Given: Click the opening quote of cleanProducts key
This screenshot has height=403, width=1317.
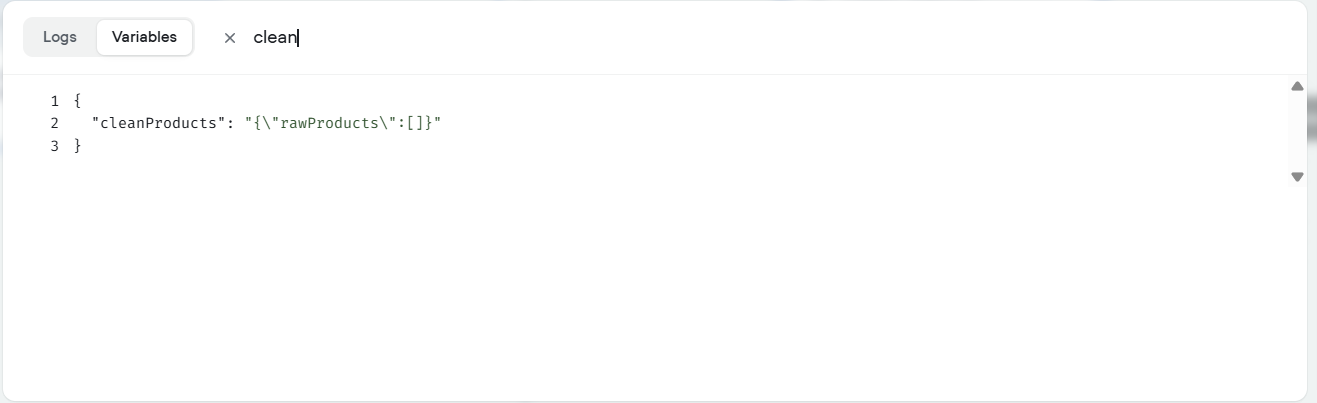Looking at the screenshot, I should tap(95, 123).
